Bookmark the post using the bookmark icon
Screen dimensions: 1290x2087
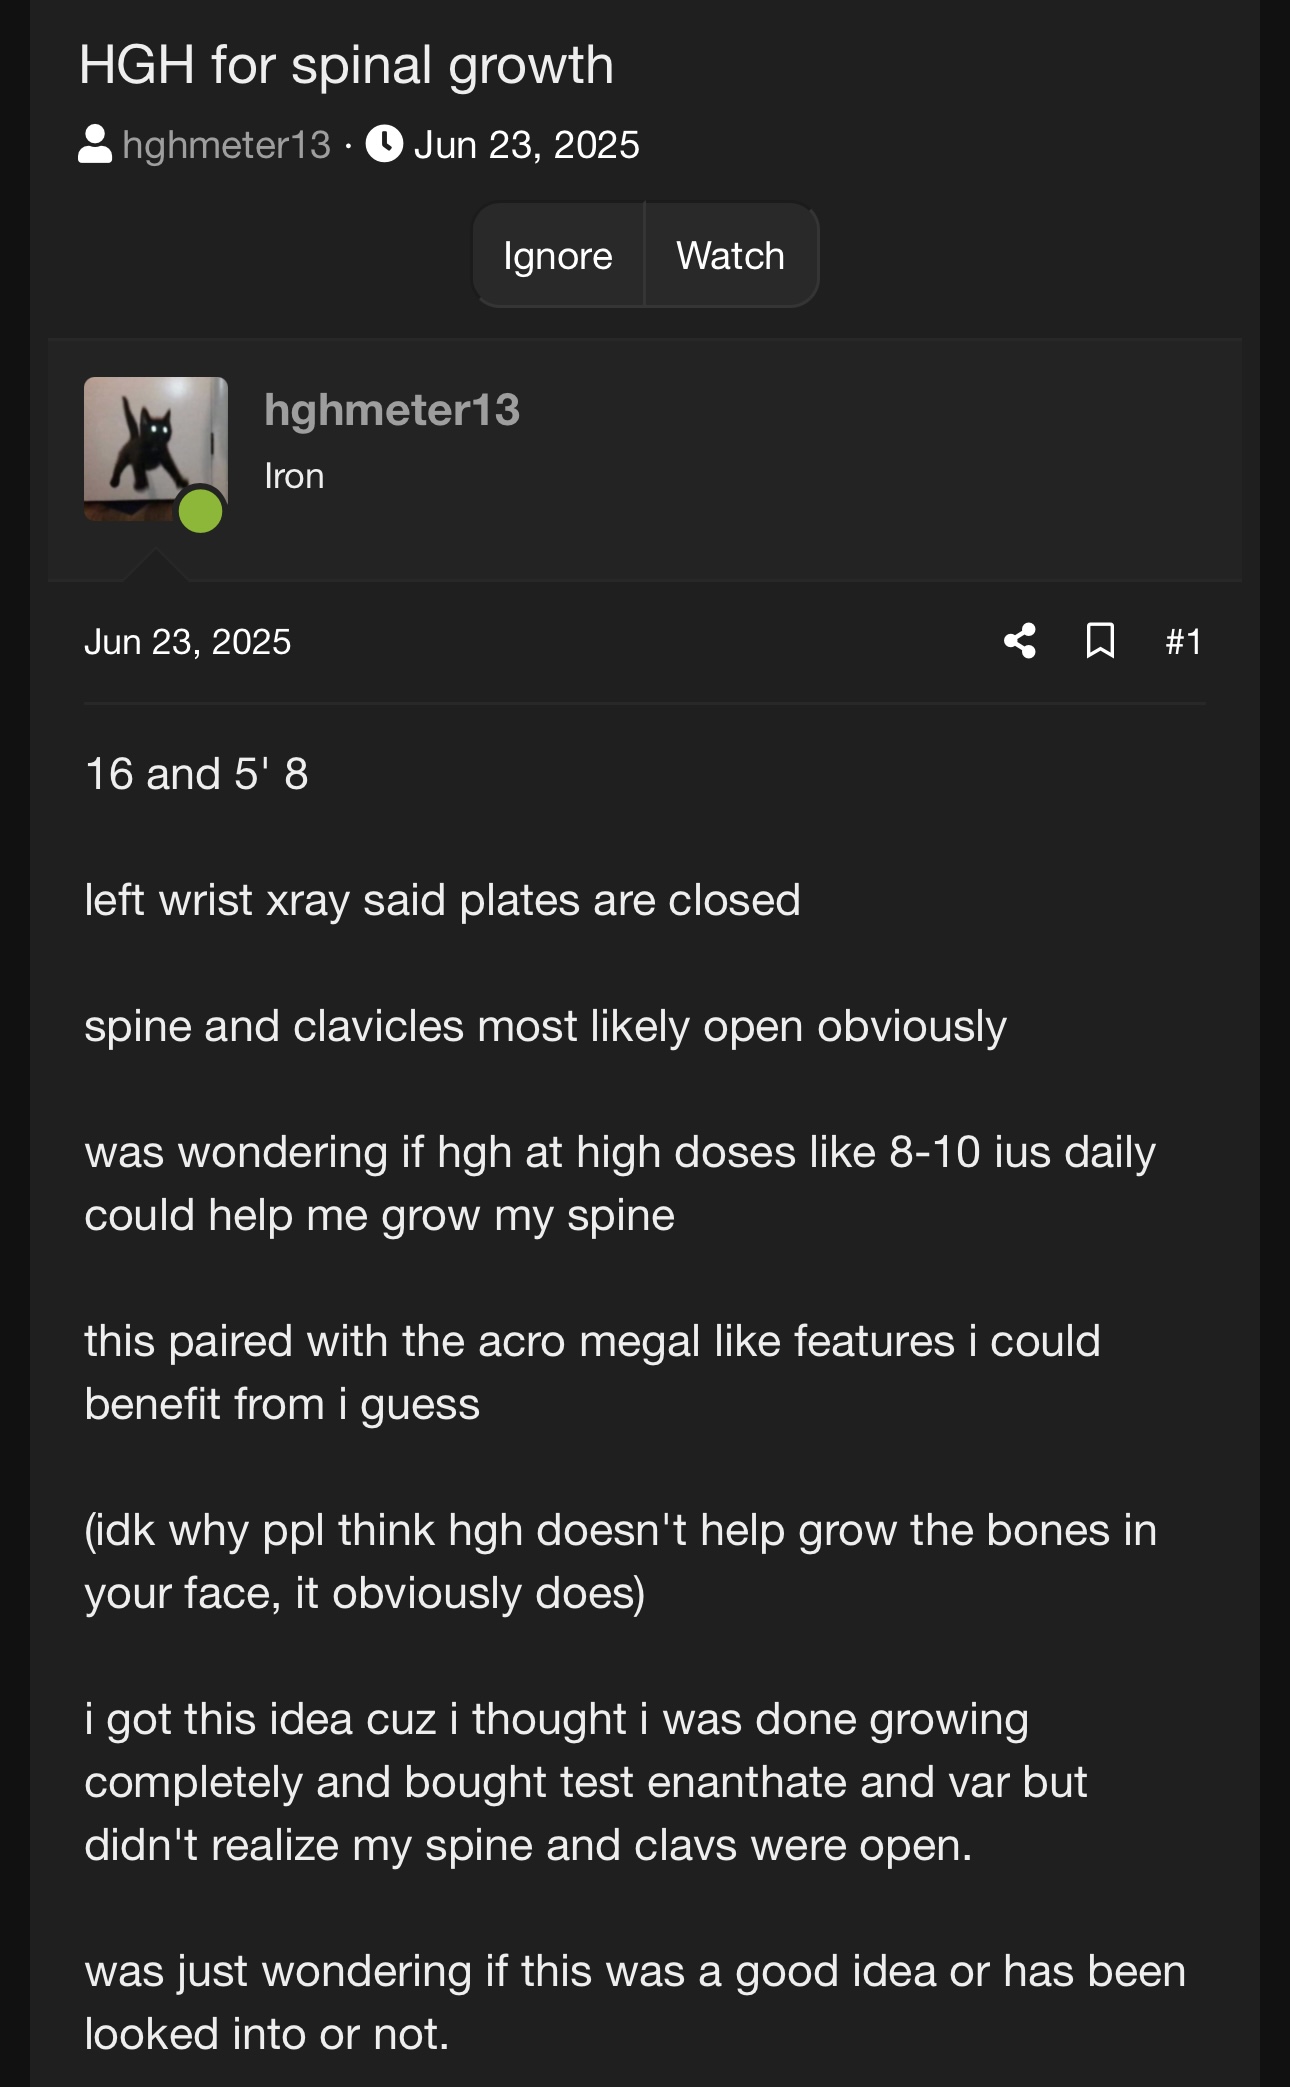click(x=1100, y=641)
